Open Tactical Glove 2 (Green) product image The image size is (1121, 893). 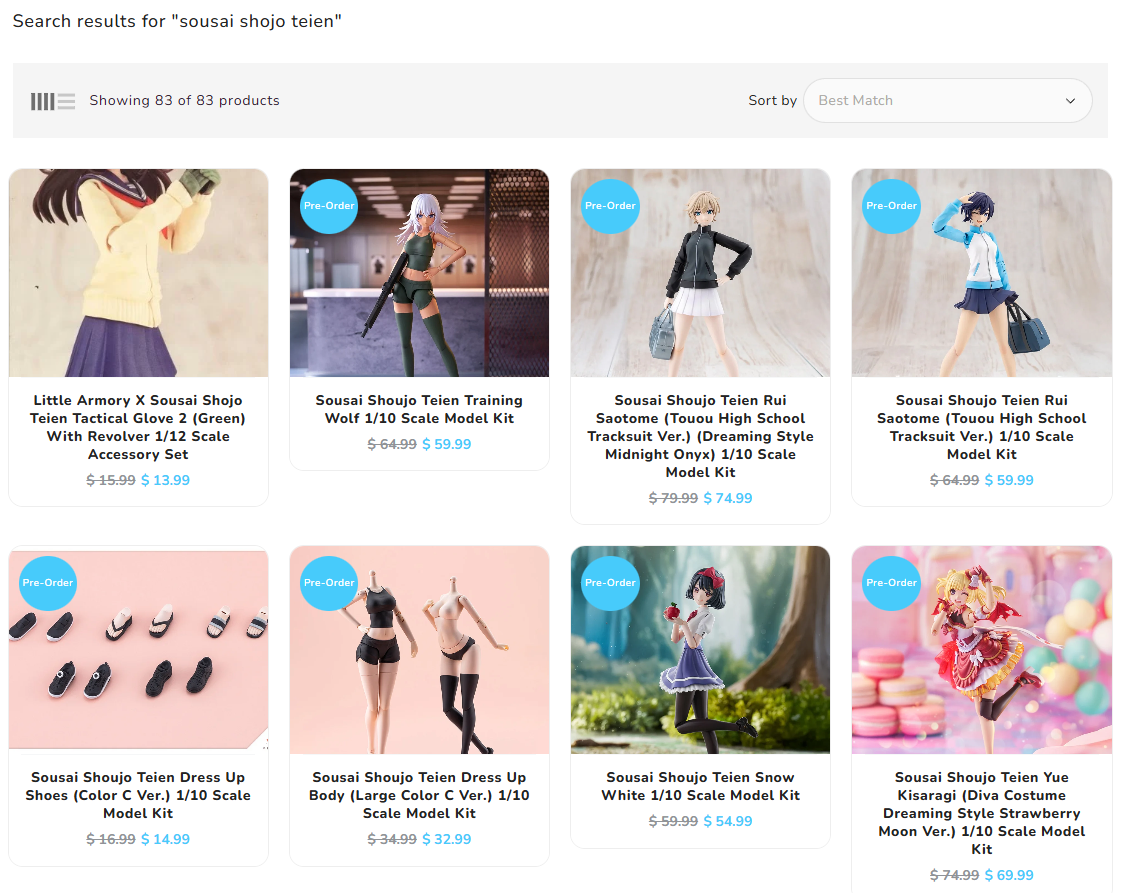139,273
